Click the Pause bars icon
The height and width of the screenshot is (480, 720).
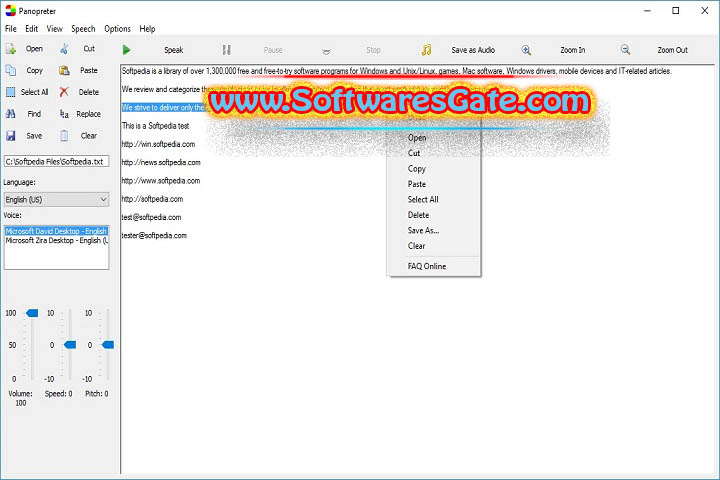click(x=226, y=50)
